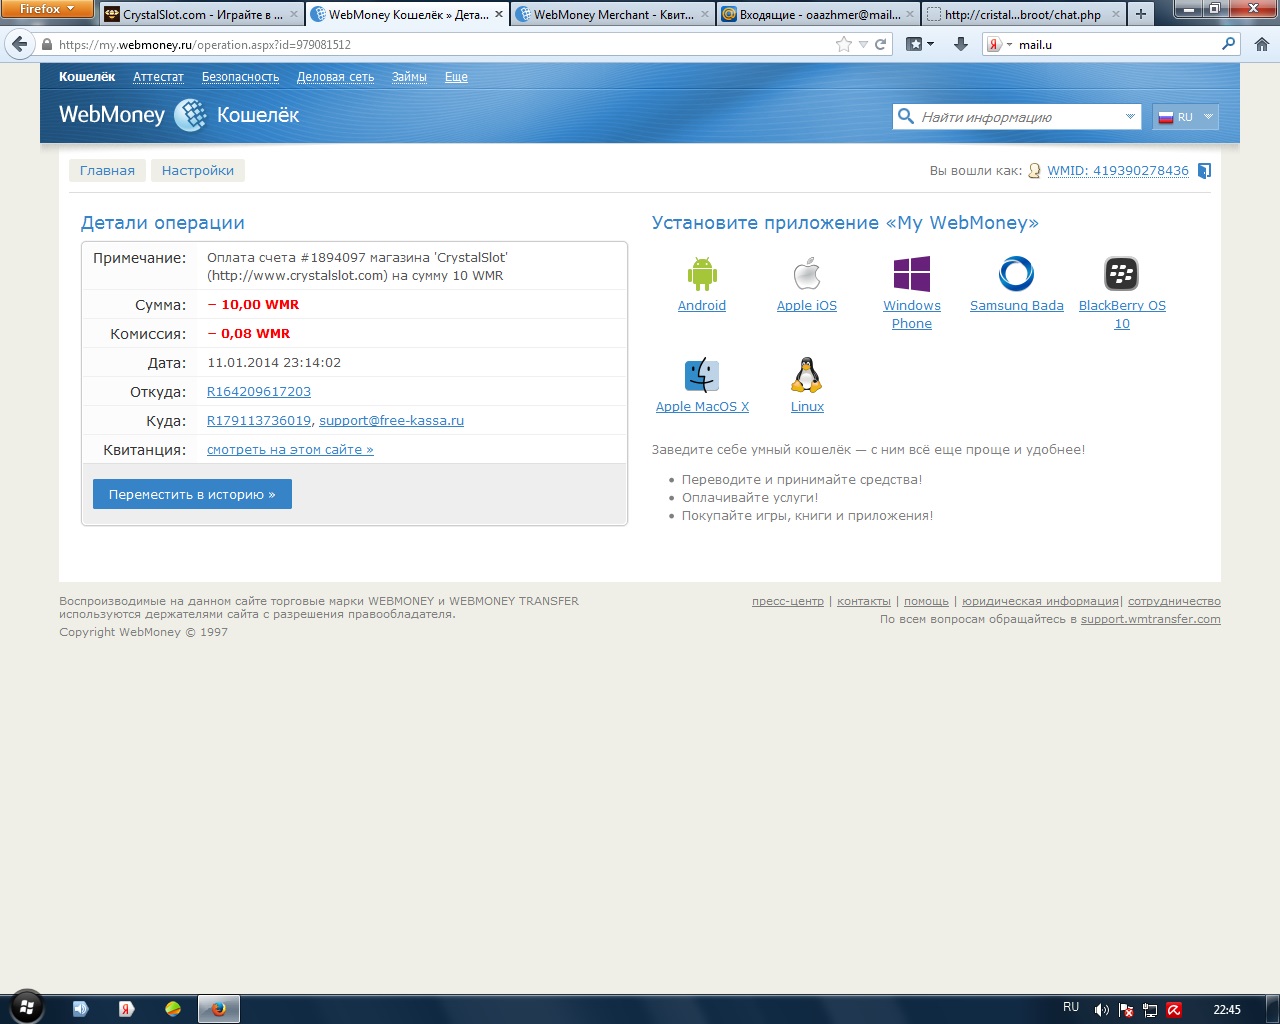Open the Windows Start button

tap(26, 1007)
